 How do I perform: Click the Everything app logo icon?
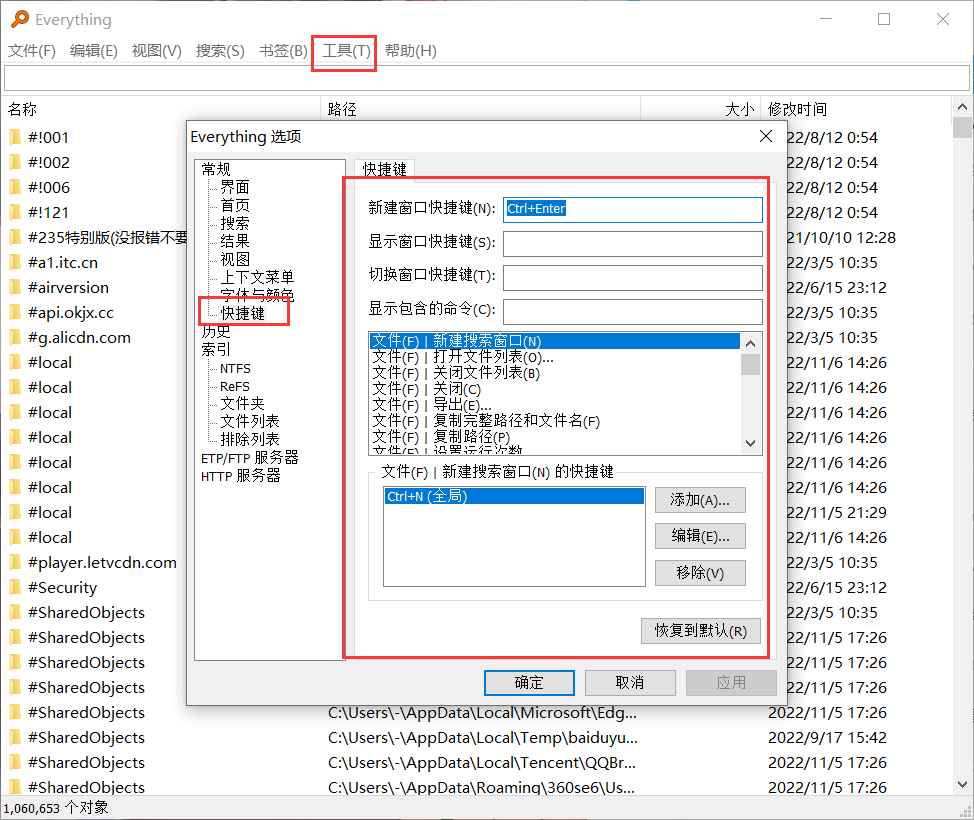(x=20, y=19)
